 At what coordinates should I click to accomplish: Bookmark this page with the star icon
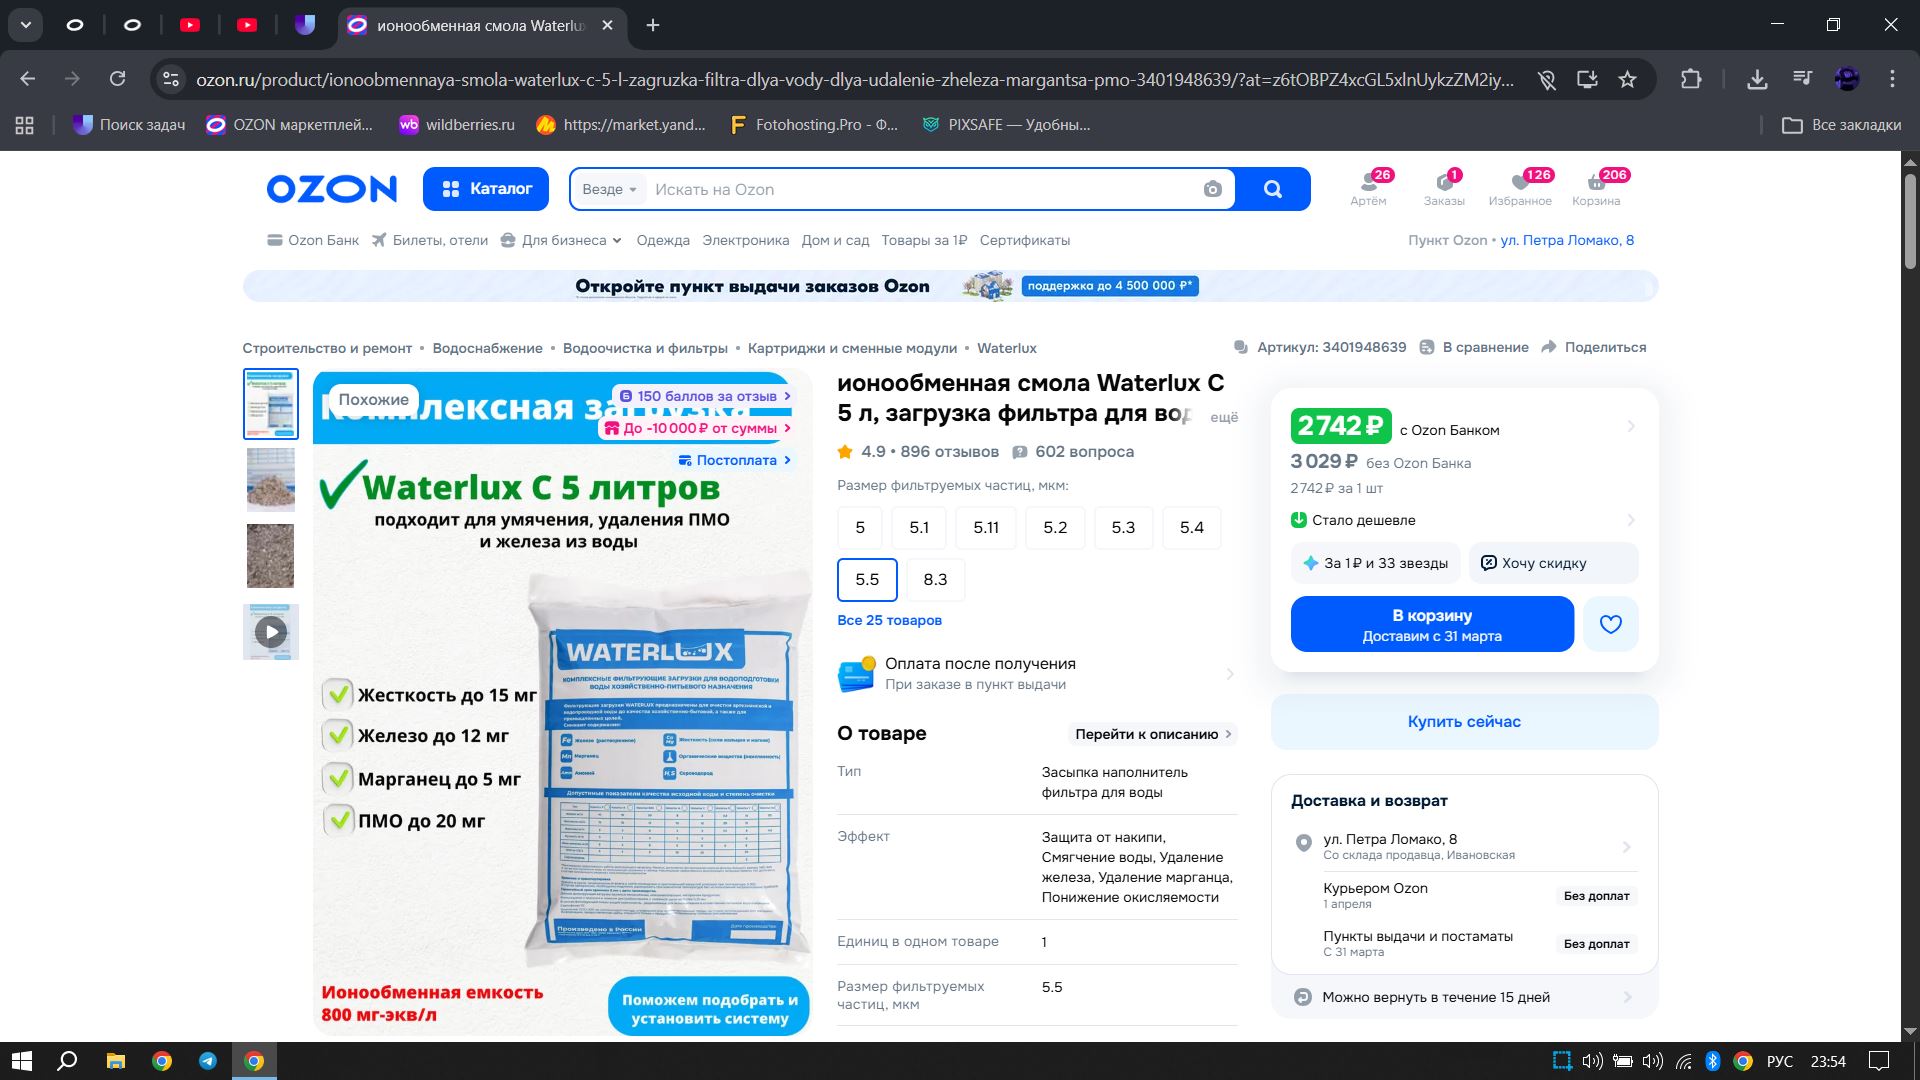click(1627, 79)
